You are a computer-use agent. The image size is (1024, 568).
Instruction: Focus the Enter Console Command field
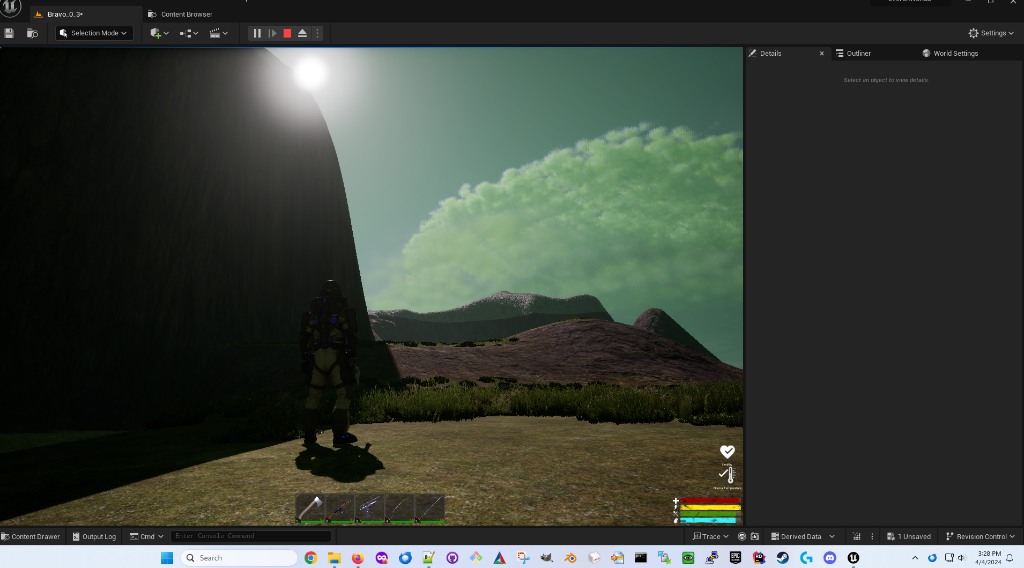[x=251, y=536]
